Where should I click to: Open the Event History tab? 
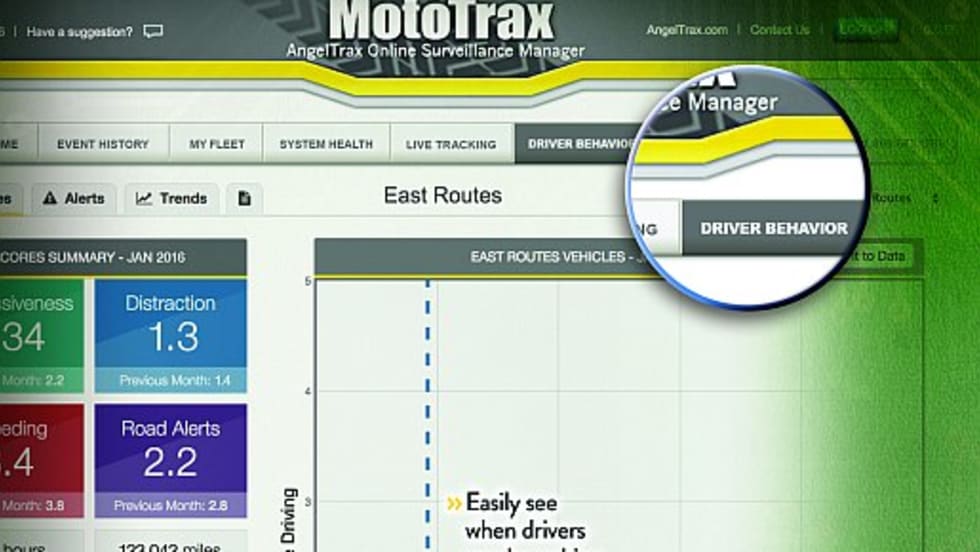[x=102, y=144]
